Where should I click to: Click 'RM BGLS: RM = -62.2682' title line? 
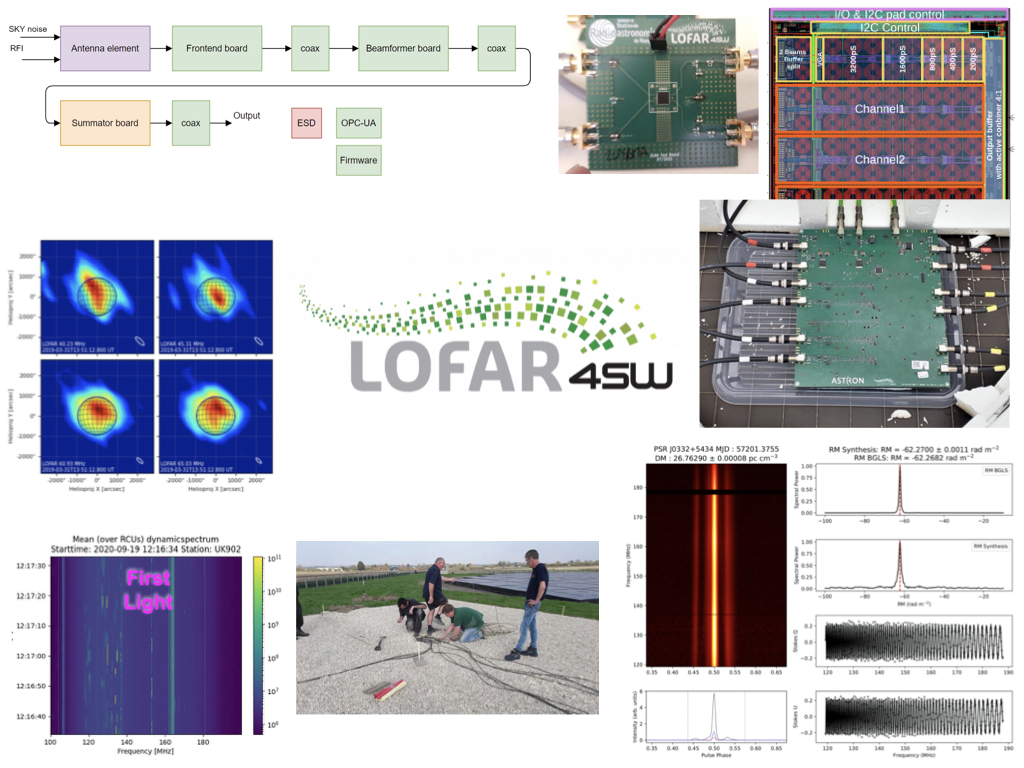click(913, 458)
